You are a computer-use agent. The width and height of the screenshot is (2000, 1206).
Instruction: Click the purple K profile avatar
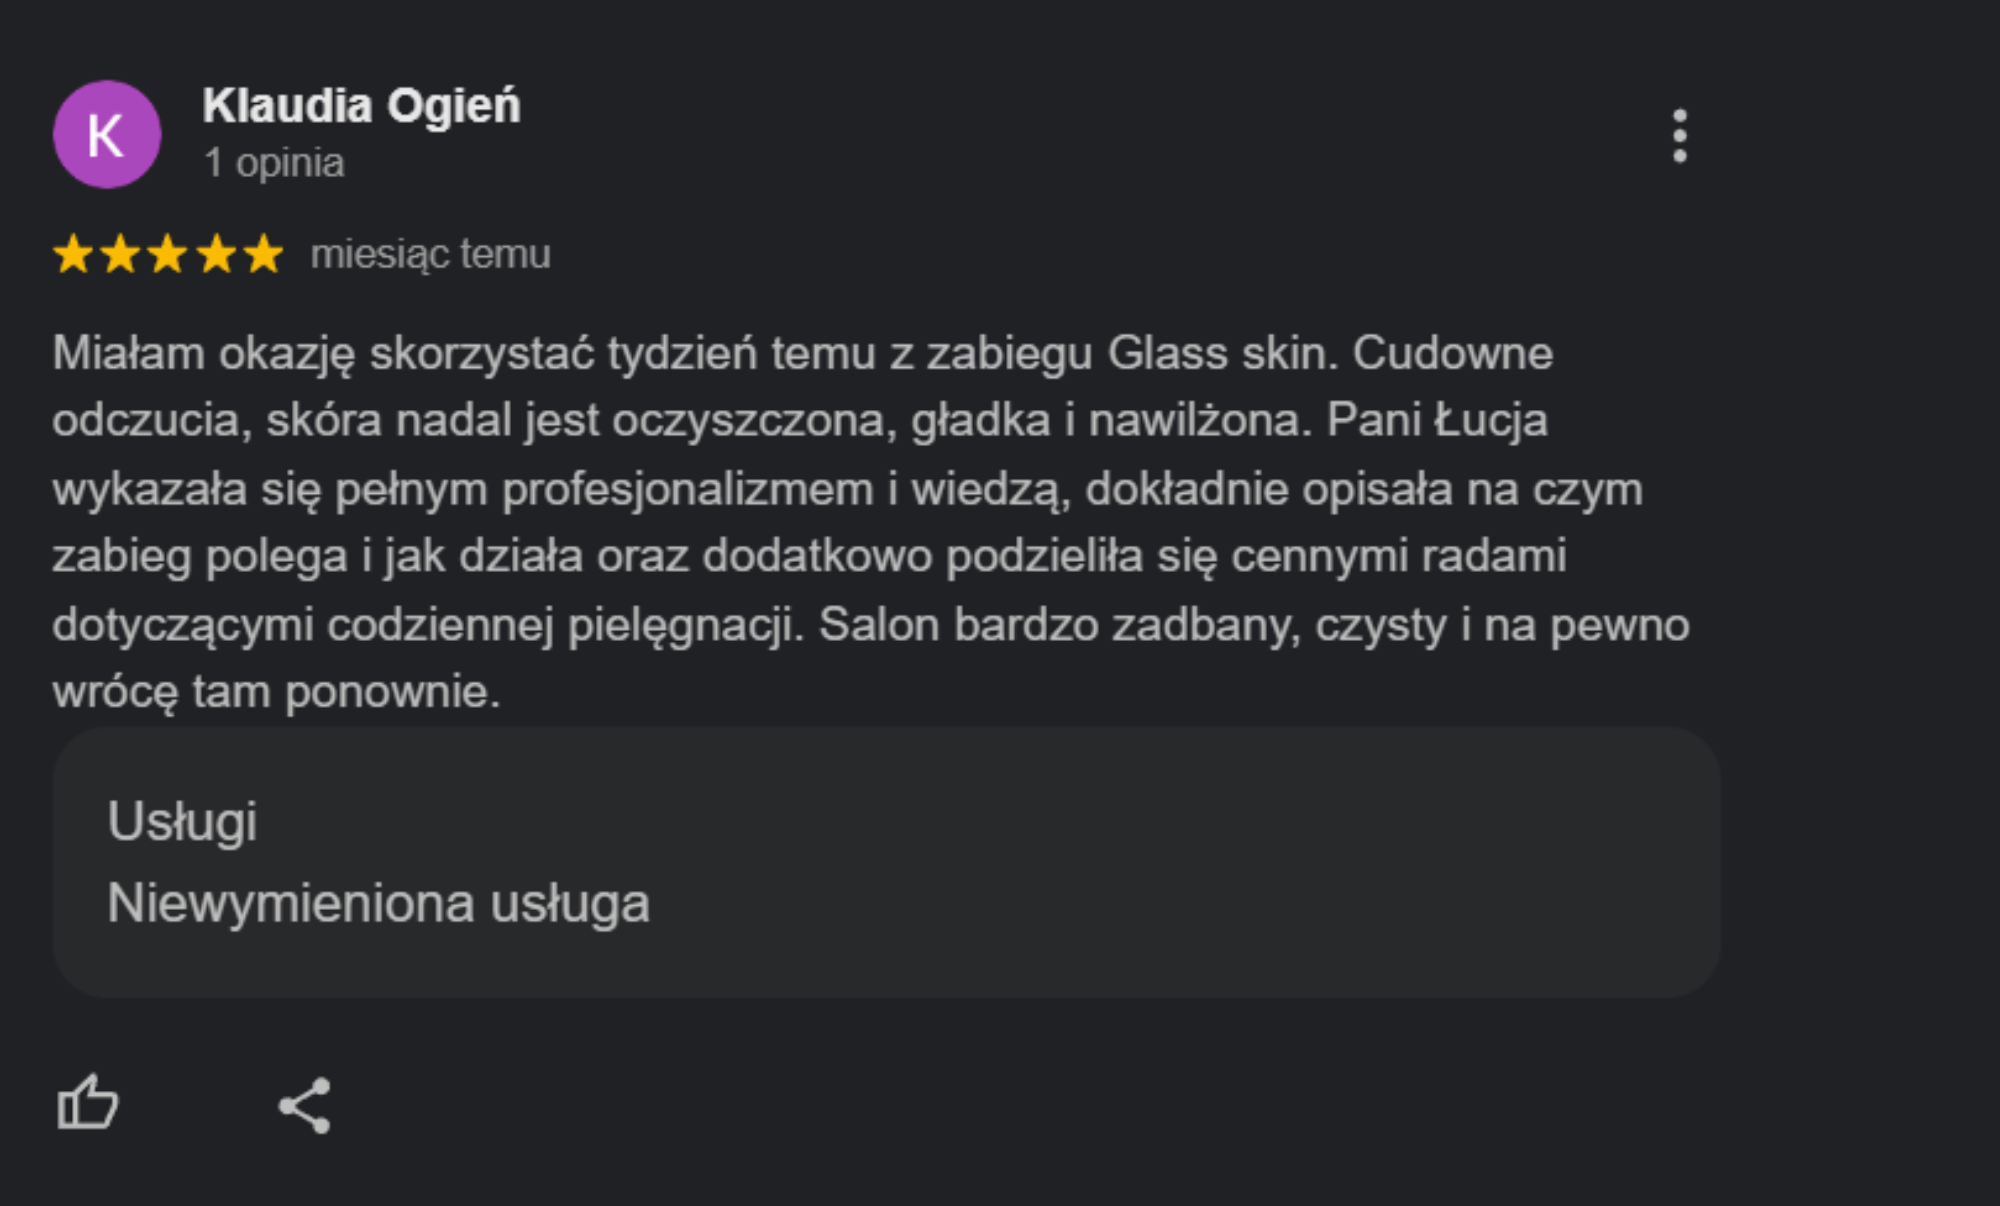tap(107, 135)
